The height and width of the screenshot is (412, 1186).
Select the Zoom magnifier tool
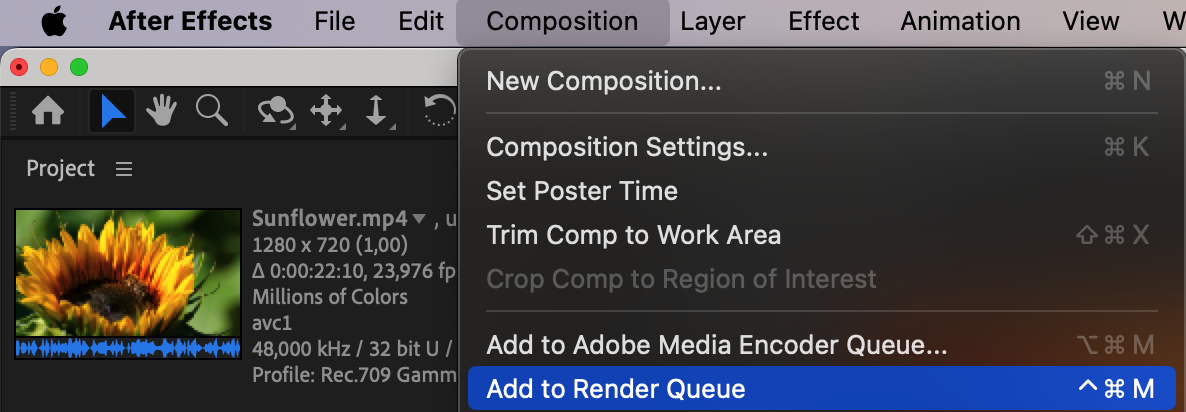(x=211, y=110)
